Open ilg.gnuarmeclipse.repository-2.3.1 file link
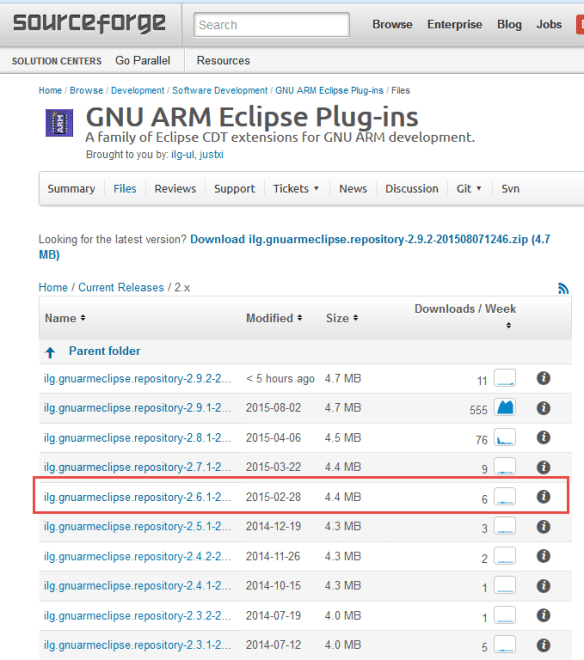Screen dimensions: 584x660 click(x=138, y=645)
